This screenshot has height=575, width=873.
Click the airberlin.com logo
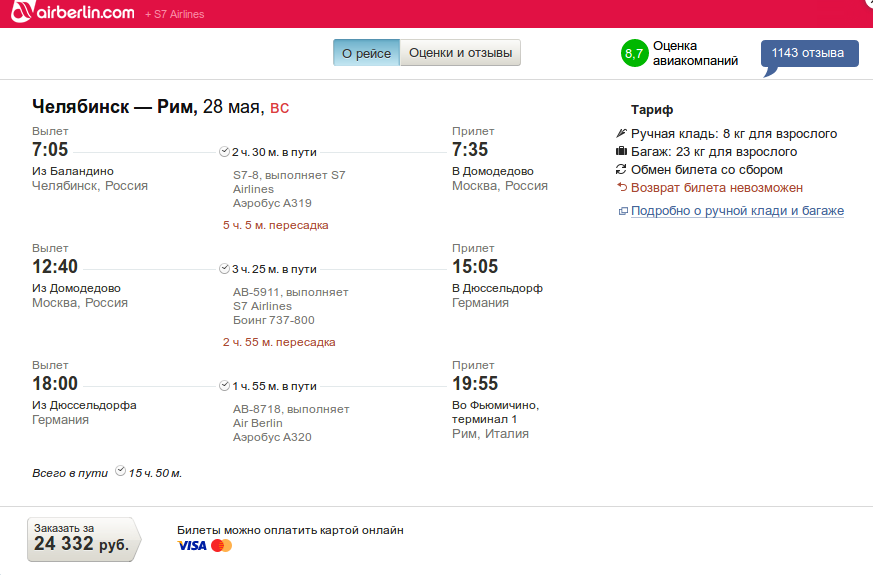[x=72, y=11]
